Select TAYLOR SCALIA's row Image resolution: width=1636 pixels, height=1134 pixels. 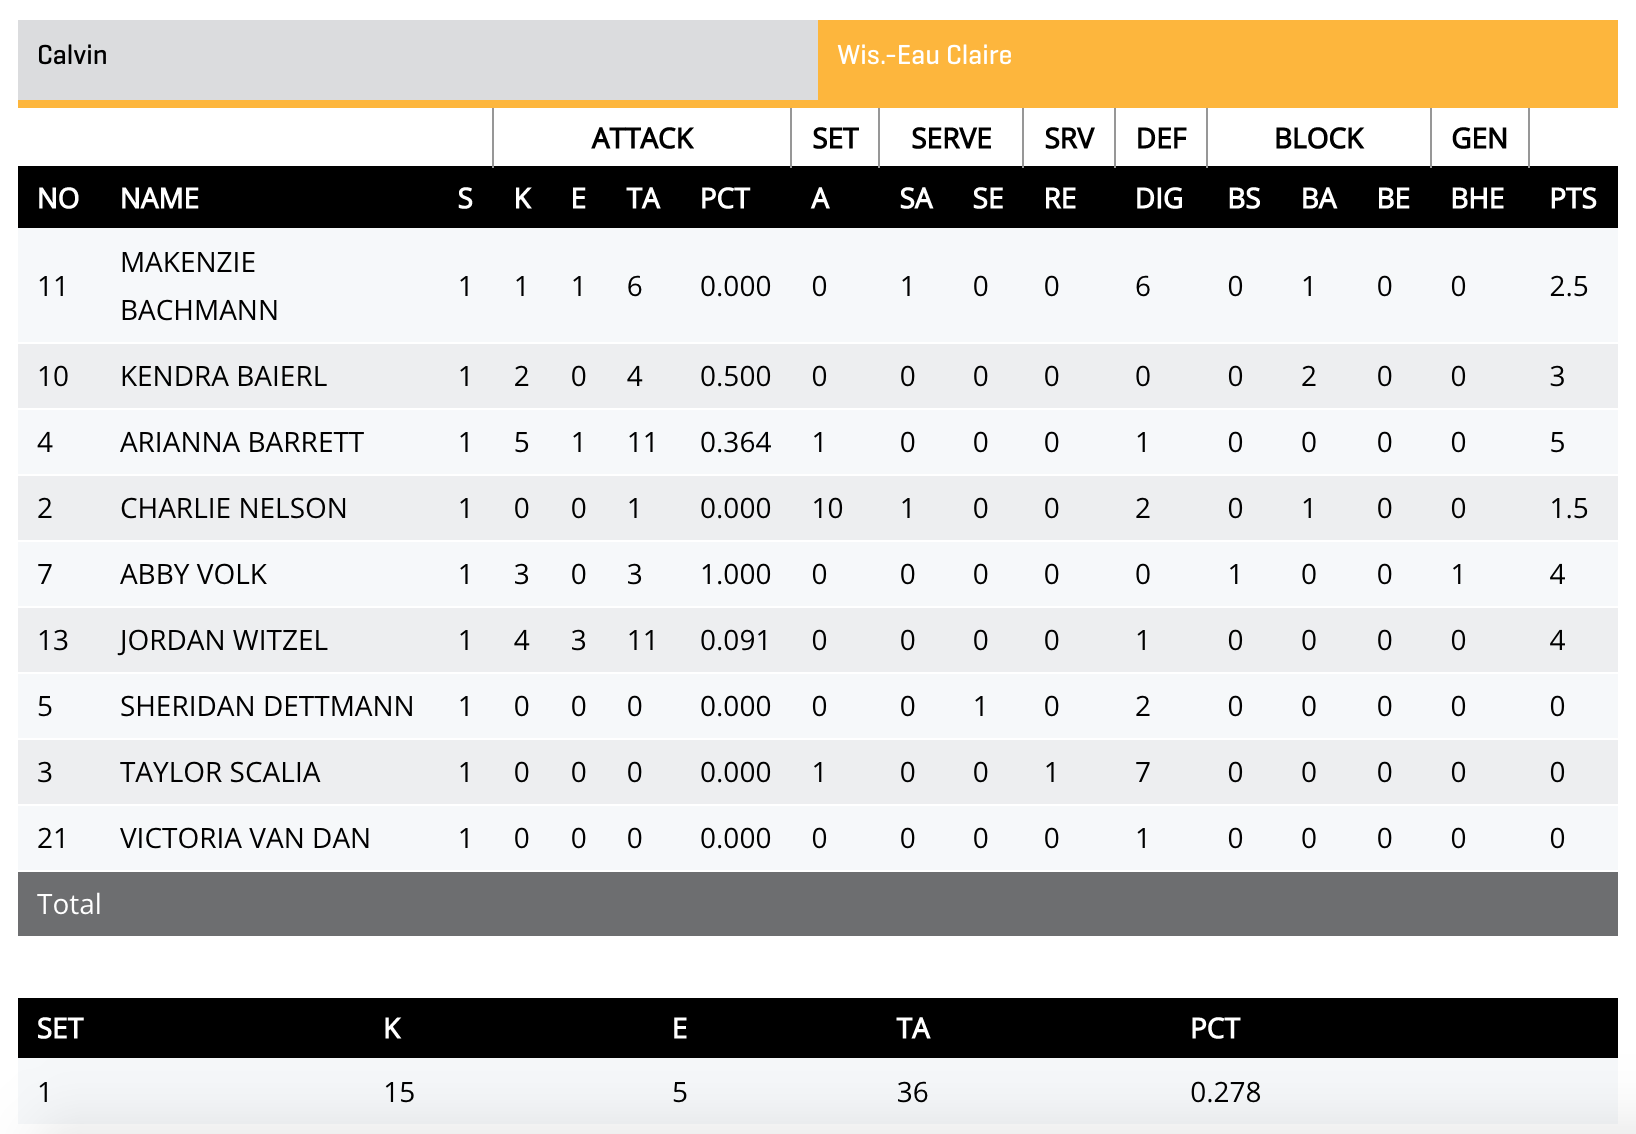(219, 772)
